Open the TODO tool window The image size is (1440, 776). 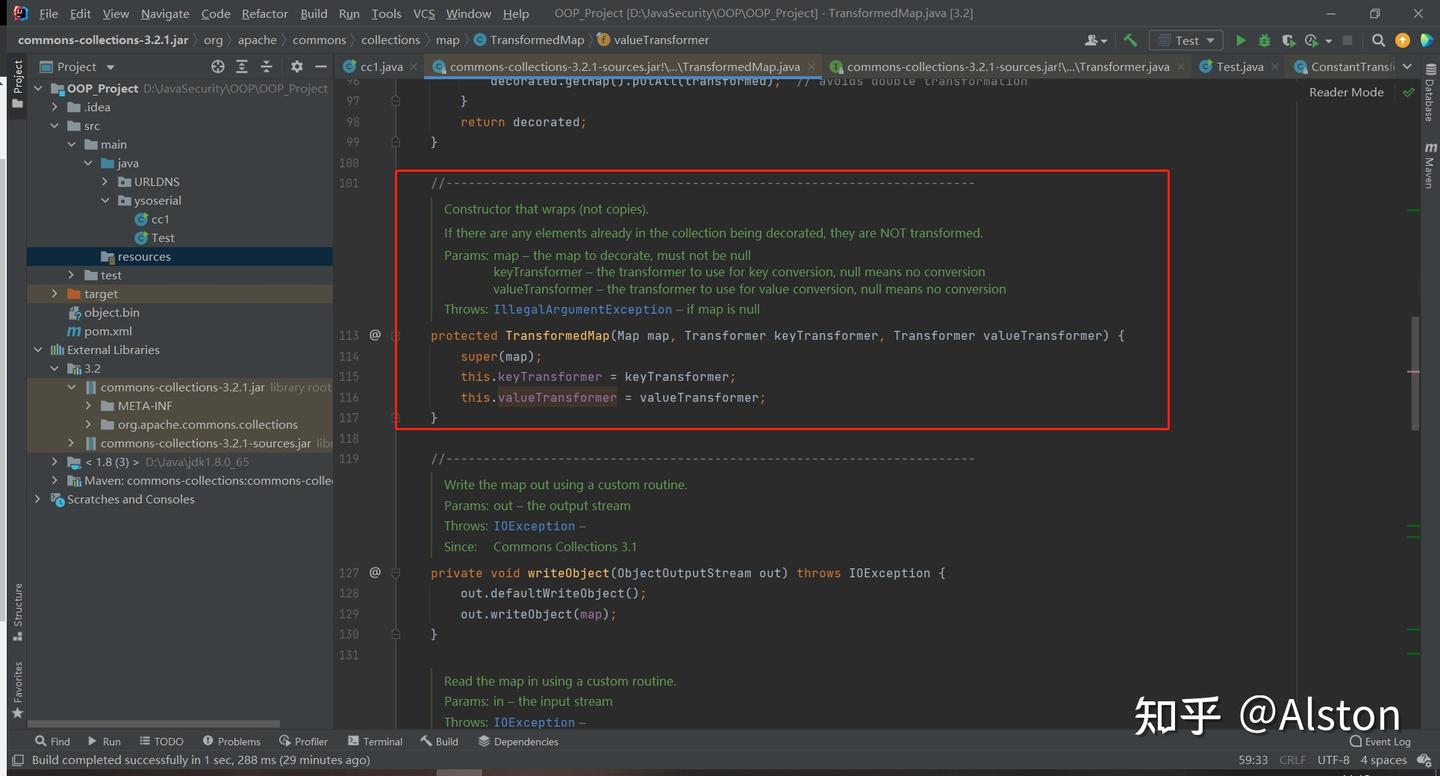coord(161,742)
